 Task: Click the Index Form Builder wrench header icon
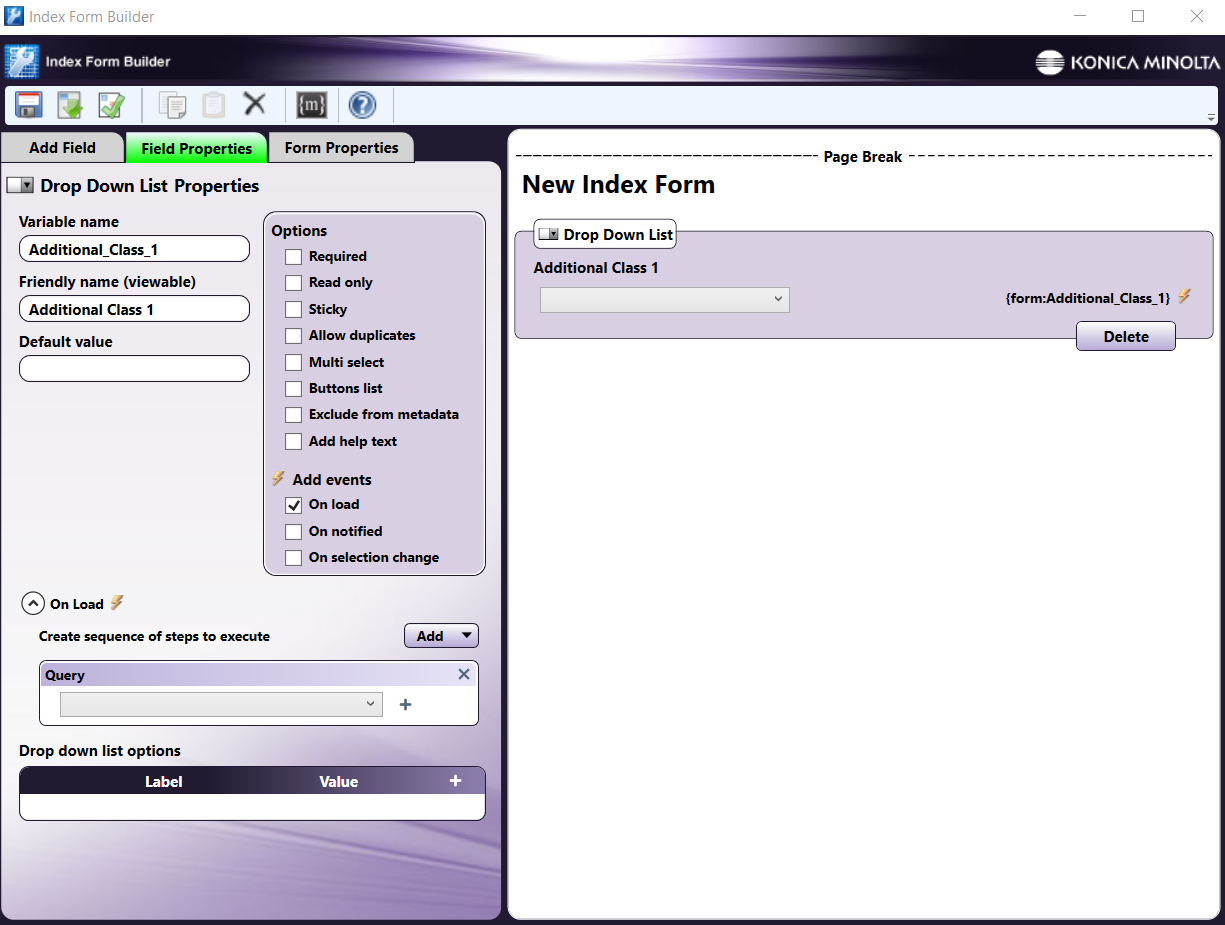(x=21, y=61)
